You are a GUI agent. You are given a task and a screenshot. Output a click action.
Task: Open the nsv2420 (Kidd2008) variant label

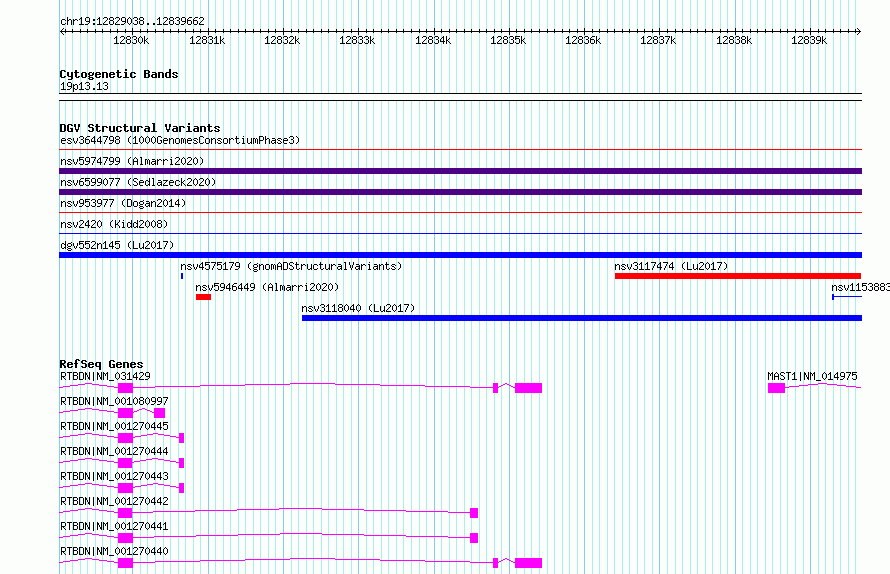[114, 224]
